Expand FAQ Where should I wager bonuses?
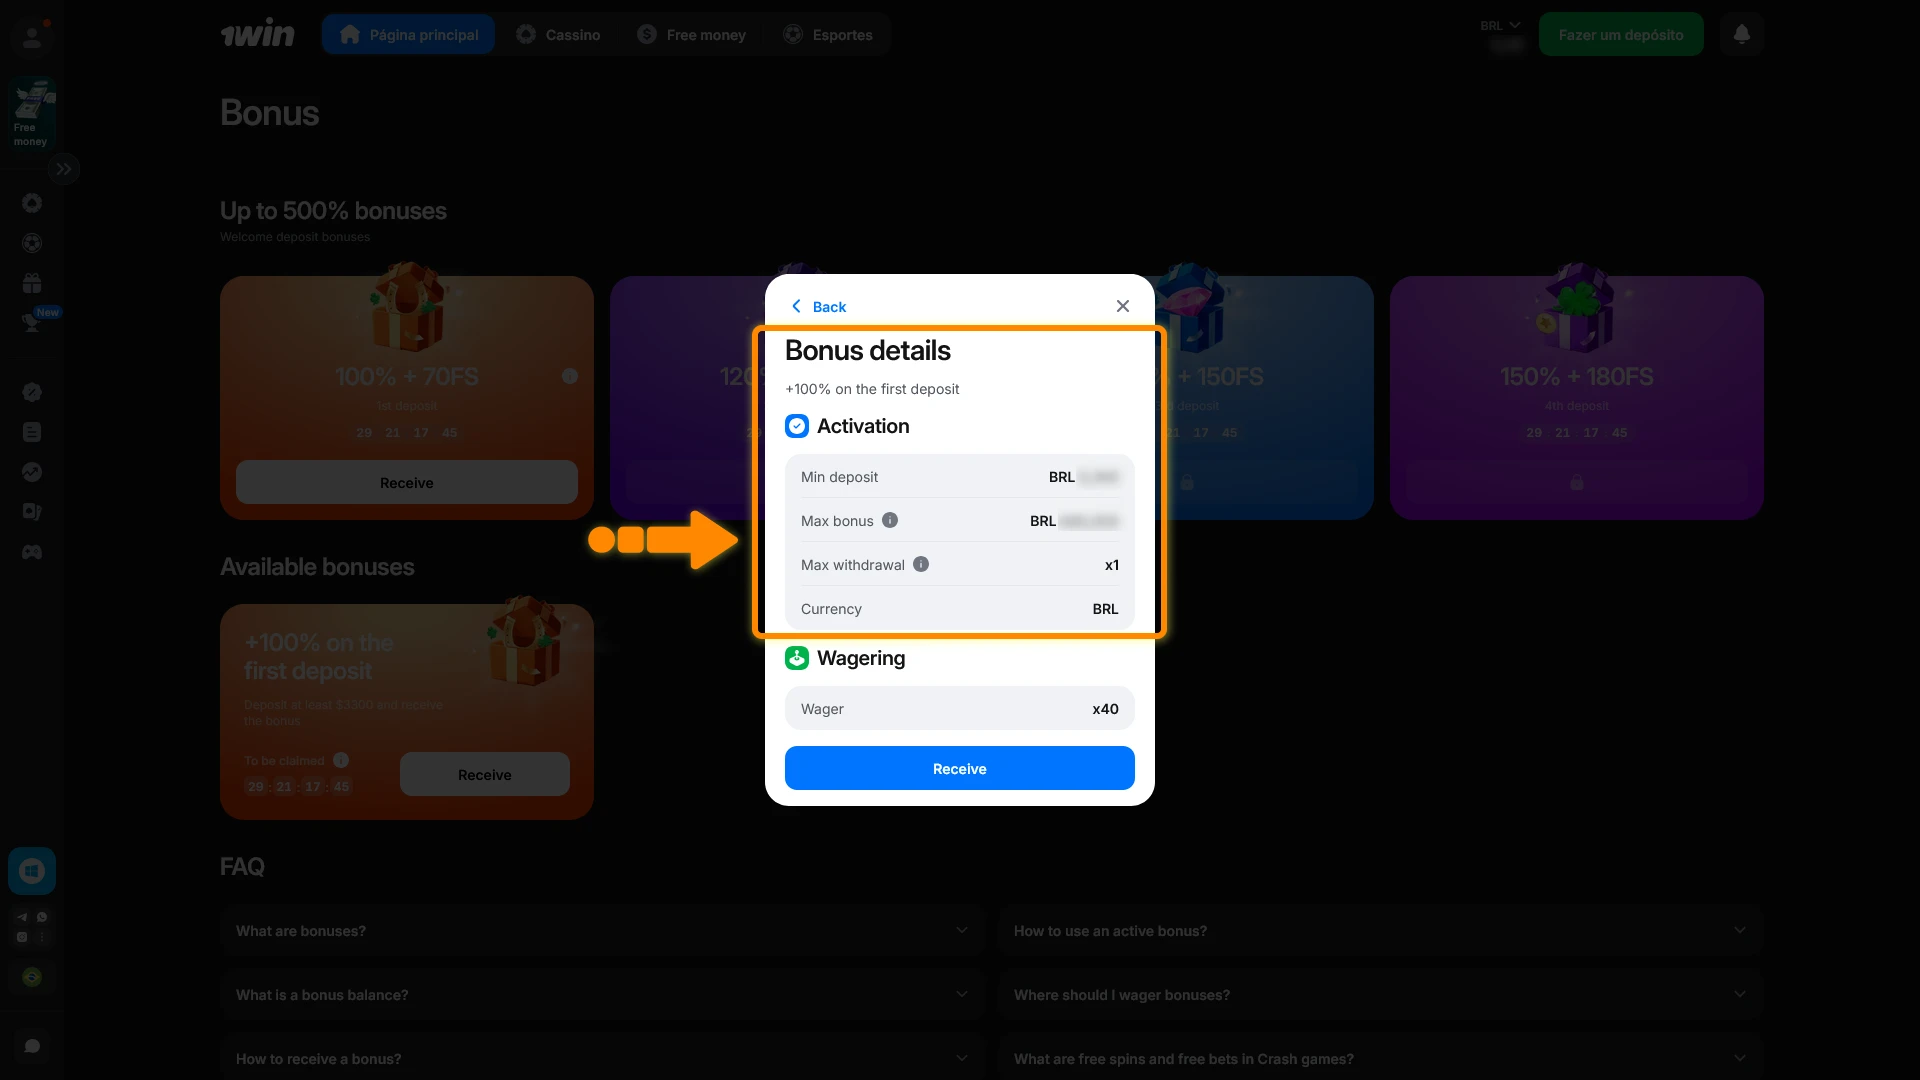Image resolution: width=1920 pixels, height=1080 pixels. pyautogui.click(x=1380, y=994)
